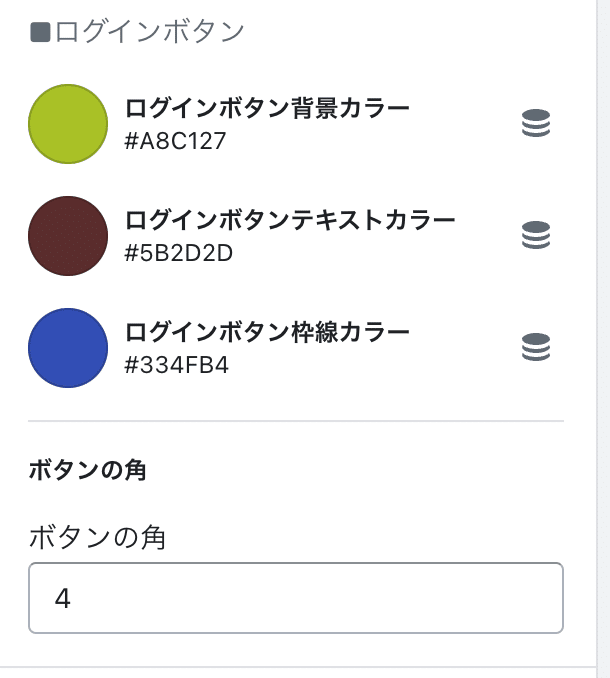The image size is (610, 678).
Task: Click the vertical scrollbar track at right
Action: tap(603, 339)
